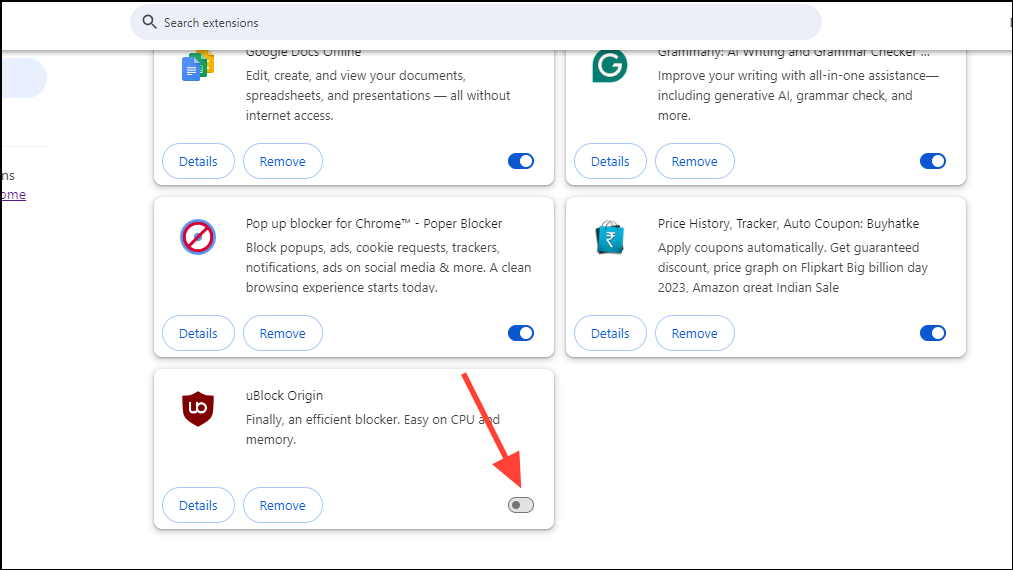The height and width of the screenshot is (570, 1013).
Task: Enable the uBlock Origin toggle
Action: tap(521, 505)
